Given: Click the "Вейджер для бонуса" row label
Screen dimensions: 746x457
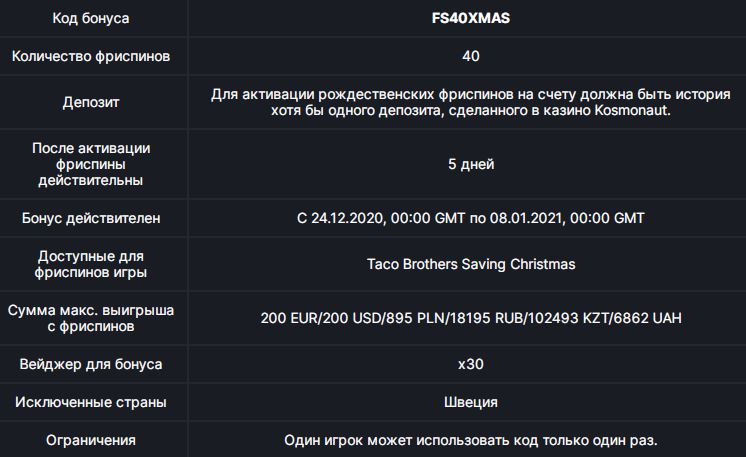Looking at the screenshot, I should point(90,364).
